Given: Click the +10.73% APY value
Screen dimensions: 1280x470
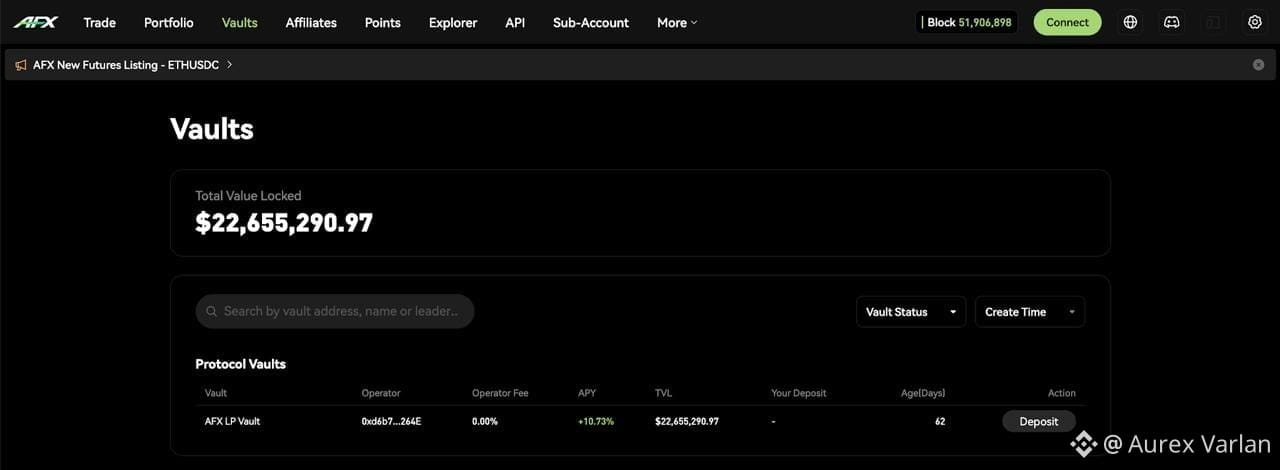Looking at the screenshot, I should coord(596,421).
